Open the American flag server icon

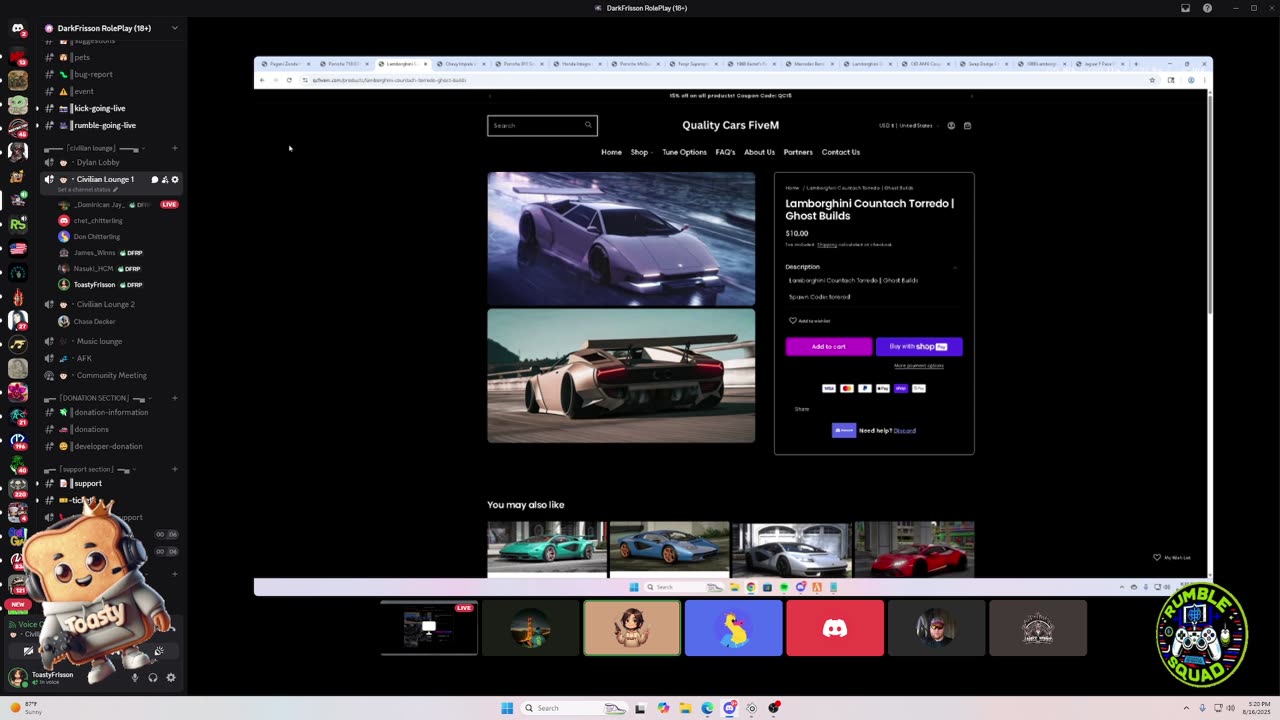coord(18,248)
